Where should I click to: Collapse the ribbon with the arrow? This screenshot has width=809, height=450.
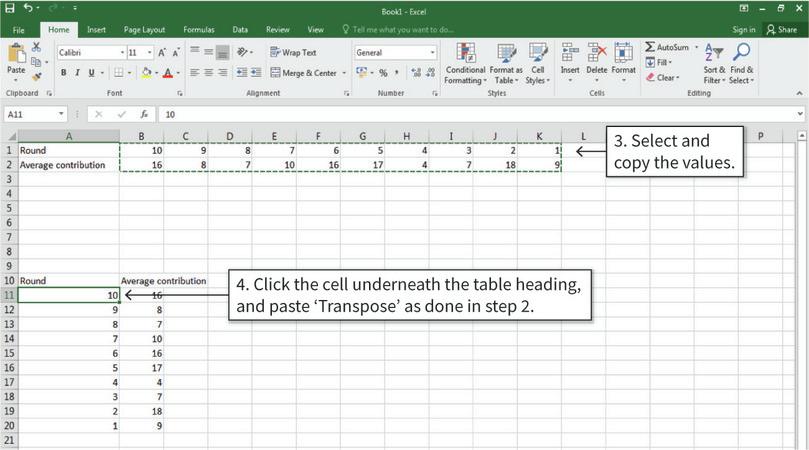pyautogui.click(x=800, y=93)
